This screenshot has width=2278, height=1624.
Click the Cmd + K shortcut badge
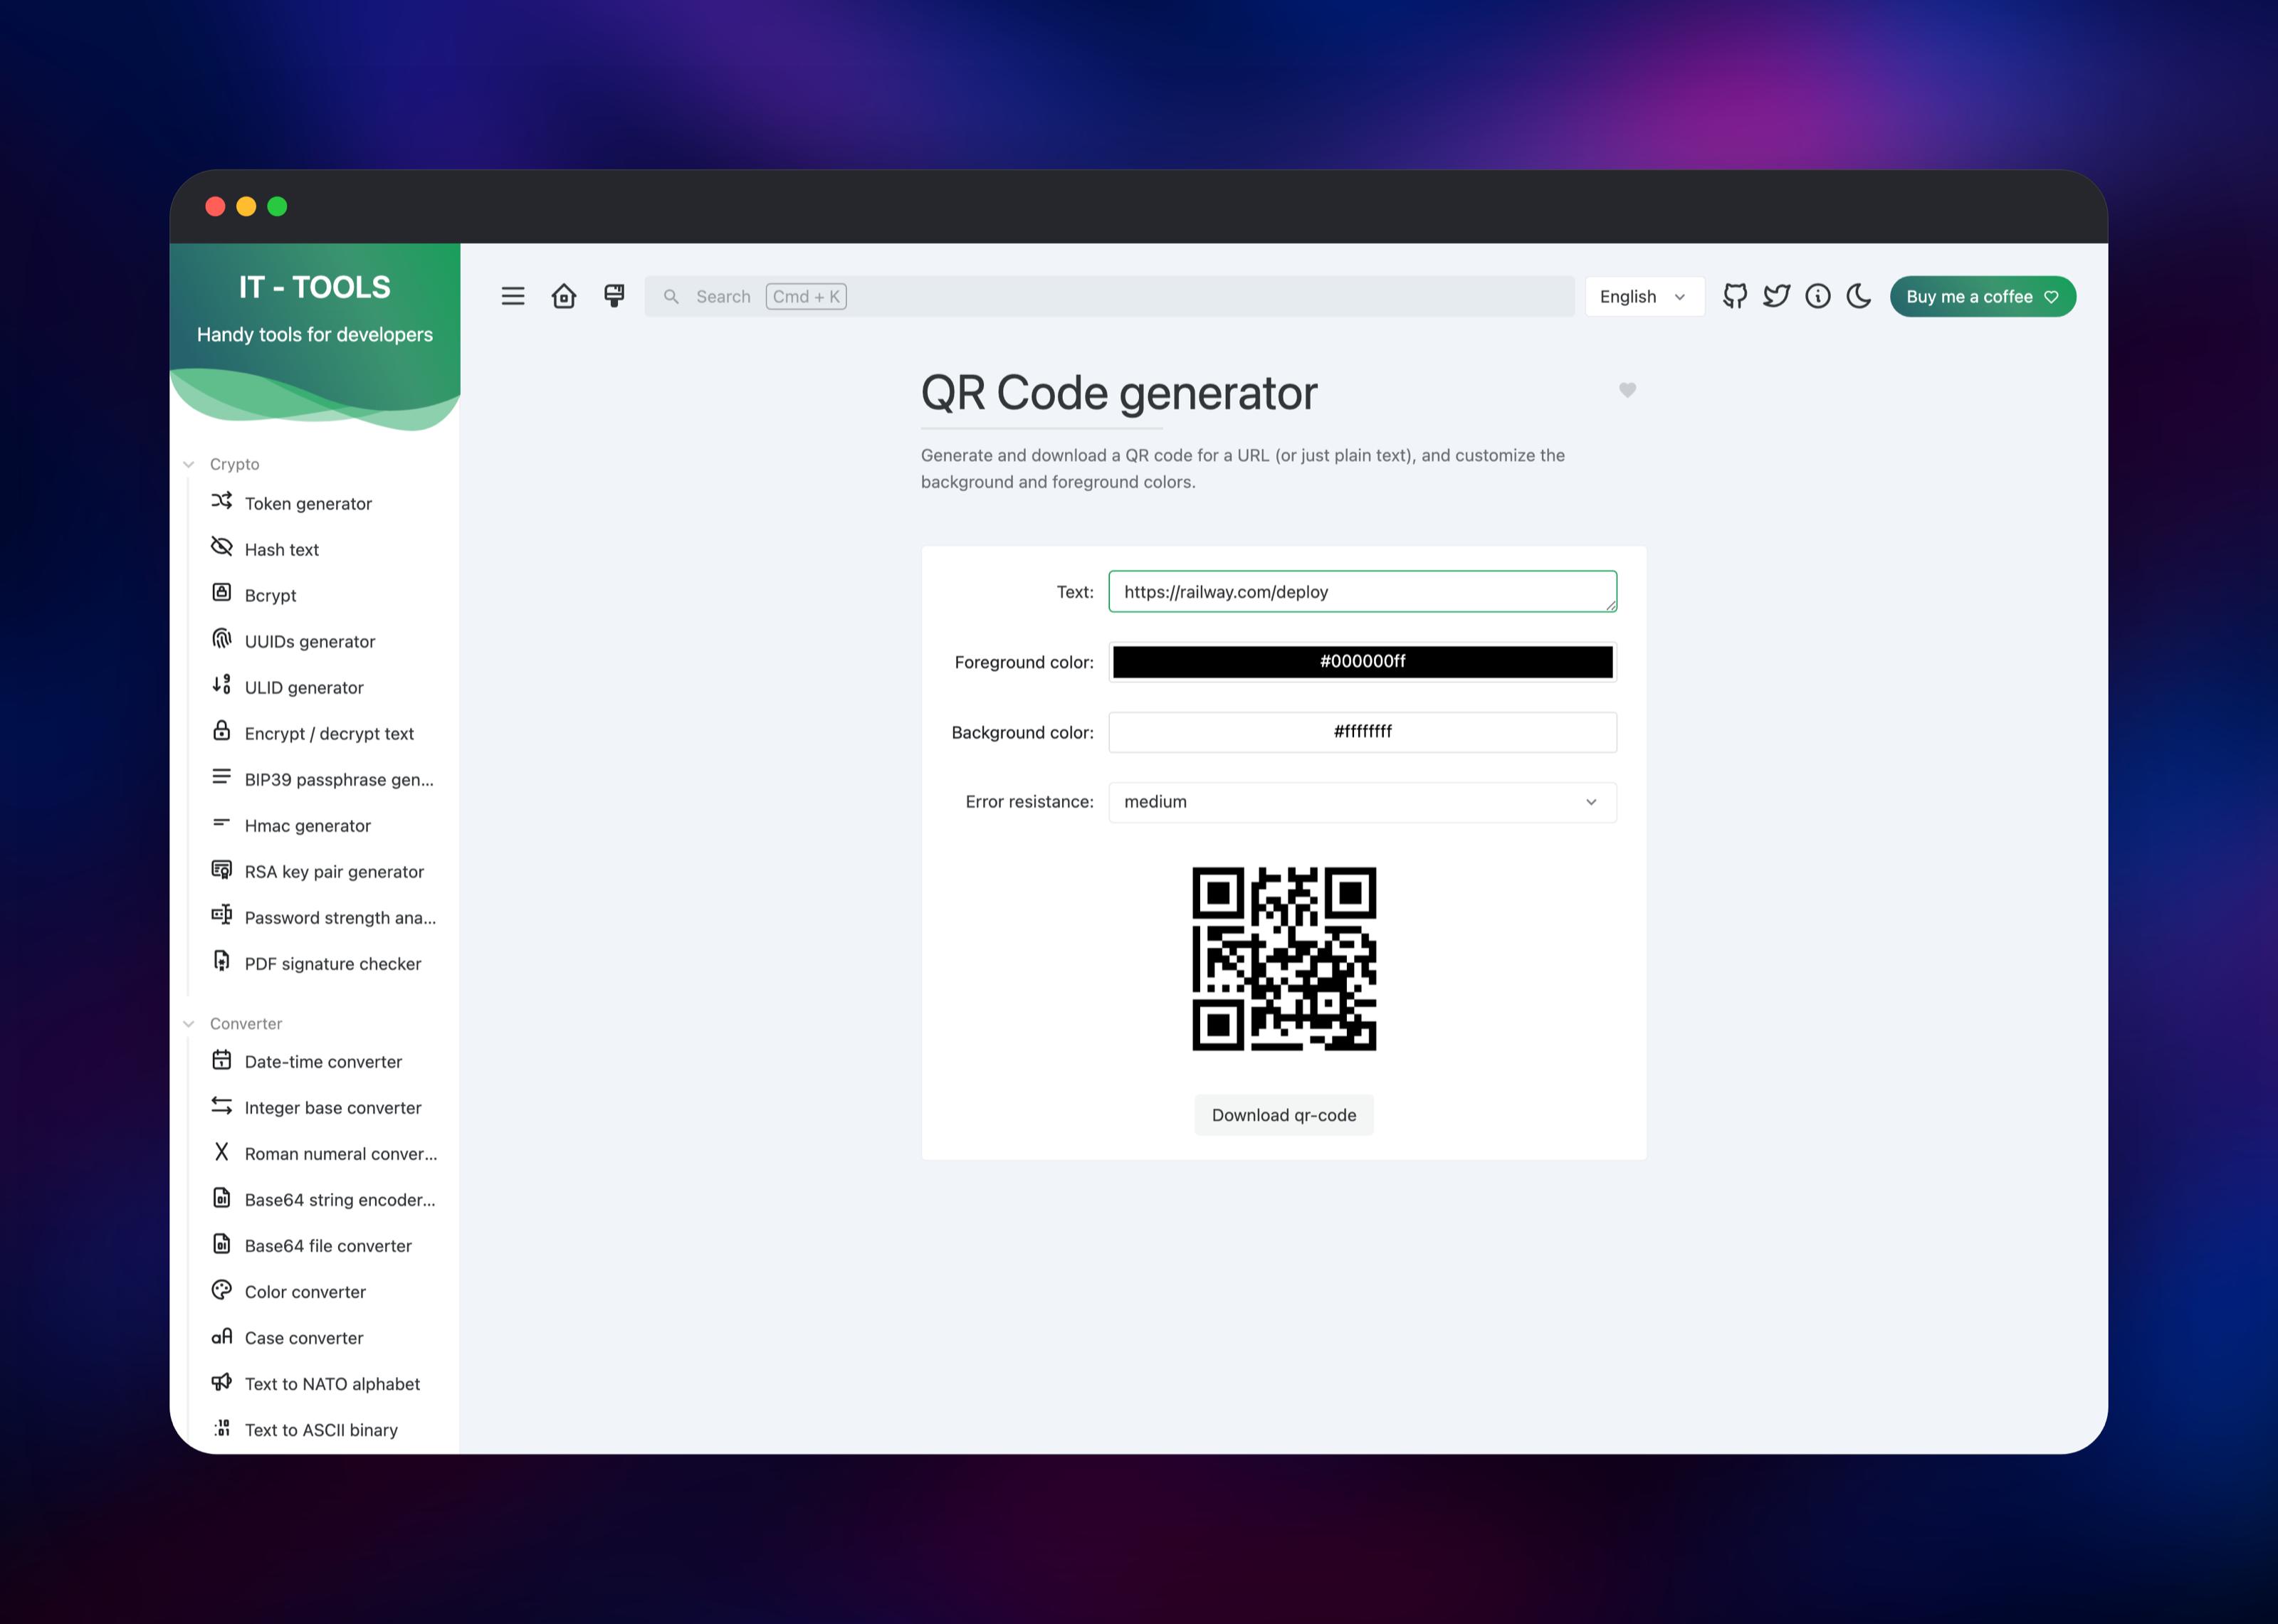pyautogui.click(x=806, y=297)
